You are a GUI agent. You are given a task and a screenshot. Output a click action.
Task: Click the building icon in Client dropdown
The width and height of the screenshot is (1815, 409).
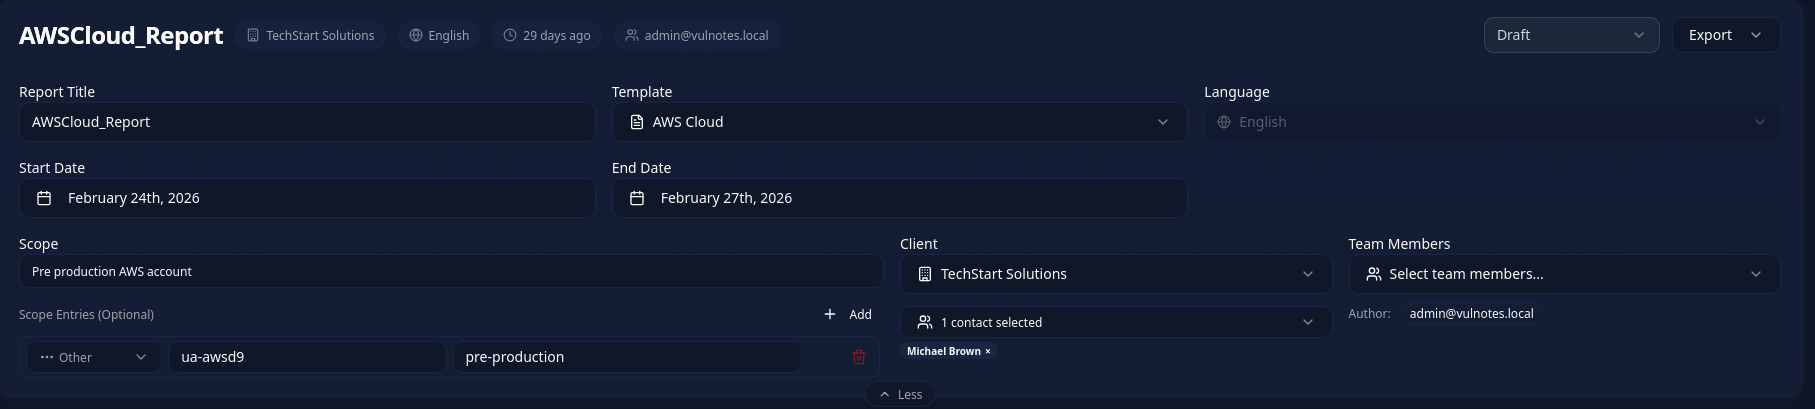click(x=925, y=274)
